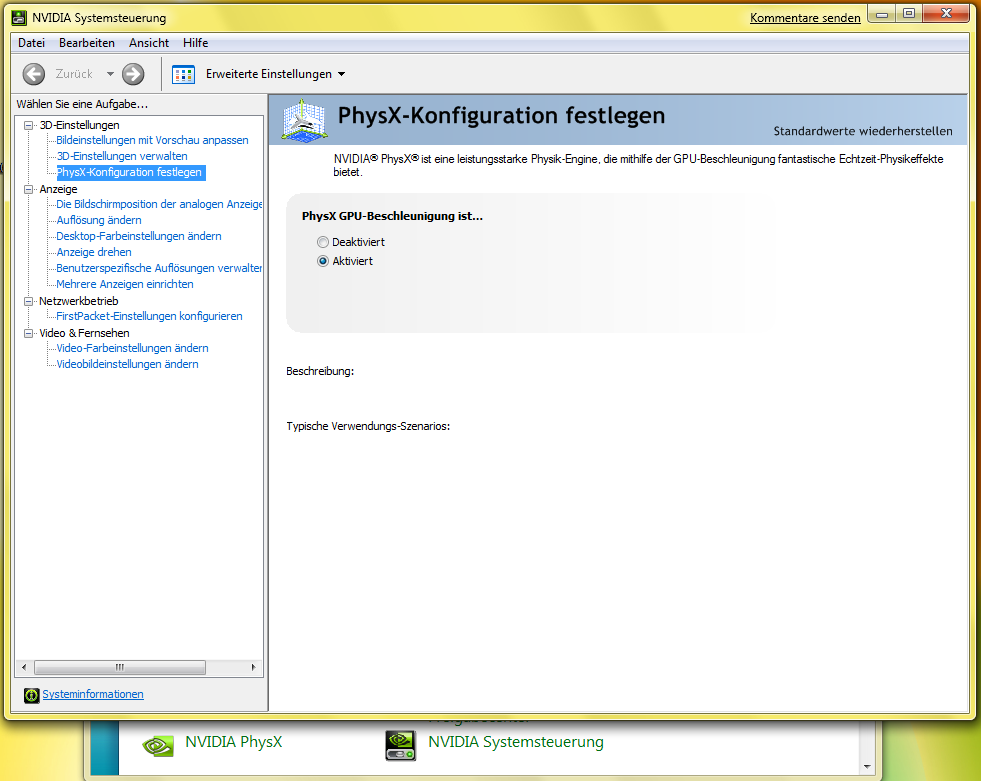Image resolution: width=981 pixels, height=781 pixels.
Task: Click the task pane scroll right arrow
Action: point(253,667)
